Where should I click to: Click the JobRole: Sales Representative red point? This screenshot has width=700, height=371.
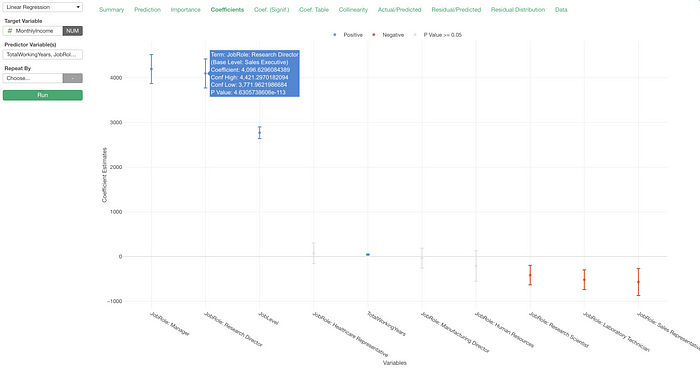638,282
